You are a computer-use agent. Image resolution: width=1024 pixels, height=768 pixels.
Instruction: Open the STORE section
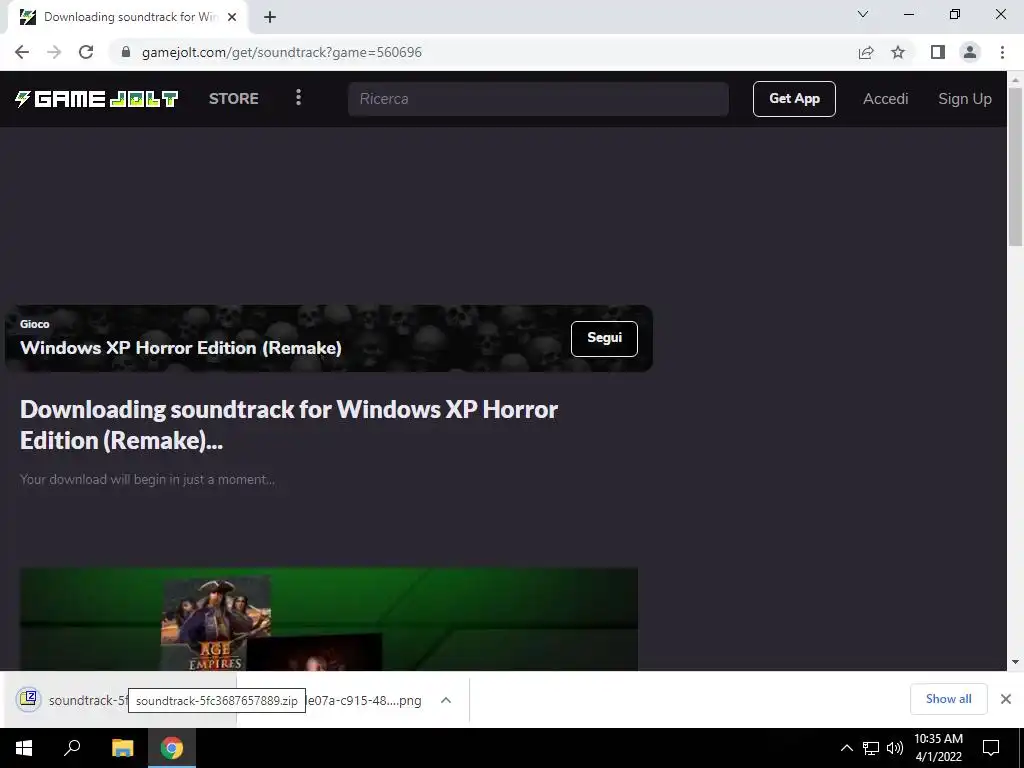[234, 99]
